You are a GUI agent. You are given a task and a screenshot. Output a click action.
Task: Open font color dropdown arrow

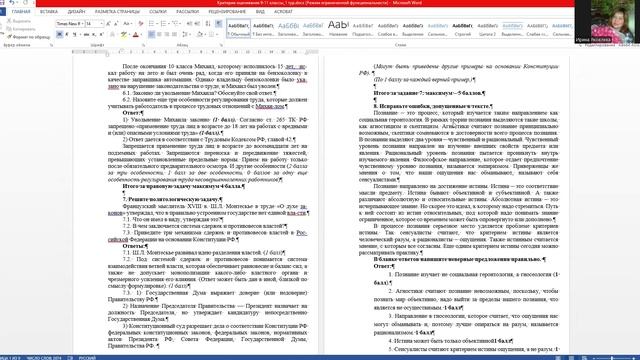pos(141,34)
